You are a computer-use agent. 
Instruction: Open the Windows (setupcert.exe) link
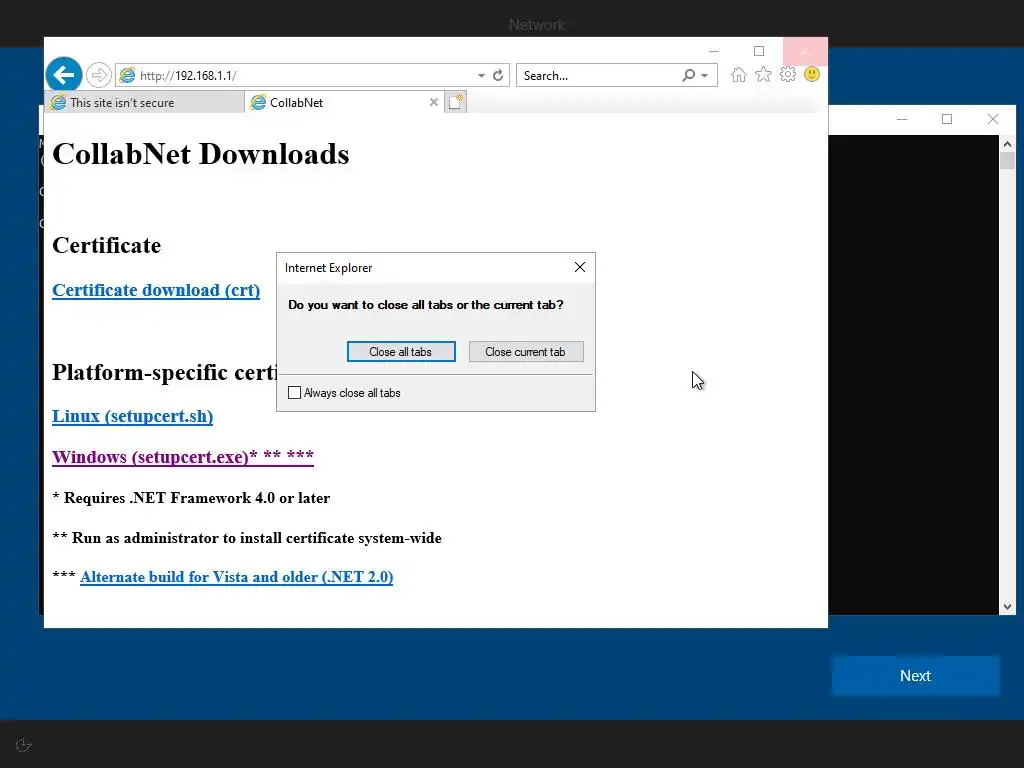pos(183,456)
